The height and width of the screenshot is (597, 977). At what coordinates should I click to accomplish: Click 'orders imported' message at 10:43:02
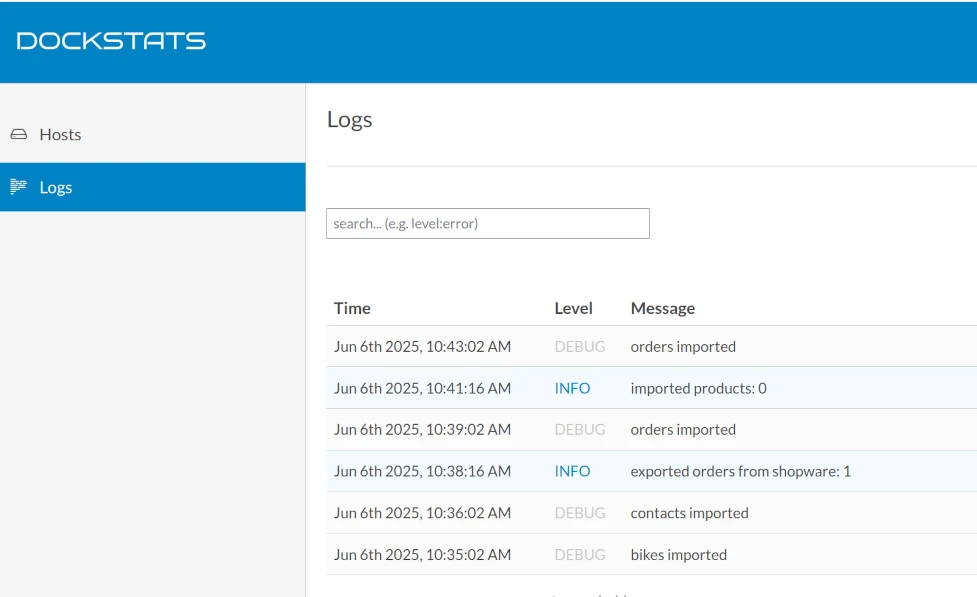coord(683,346)
